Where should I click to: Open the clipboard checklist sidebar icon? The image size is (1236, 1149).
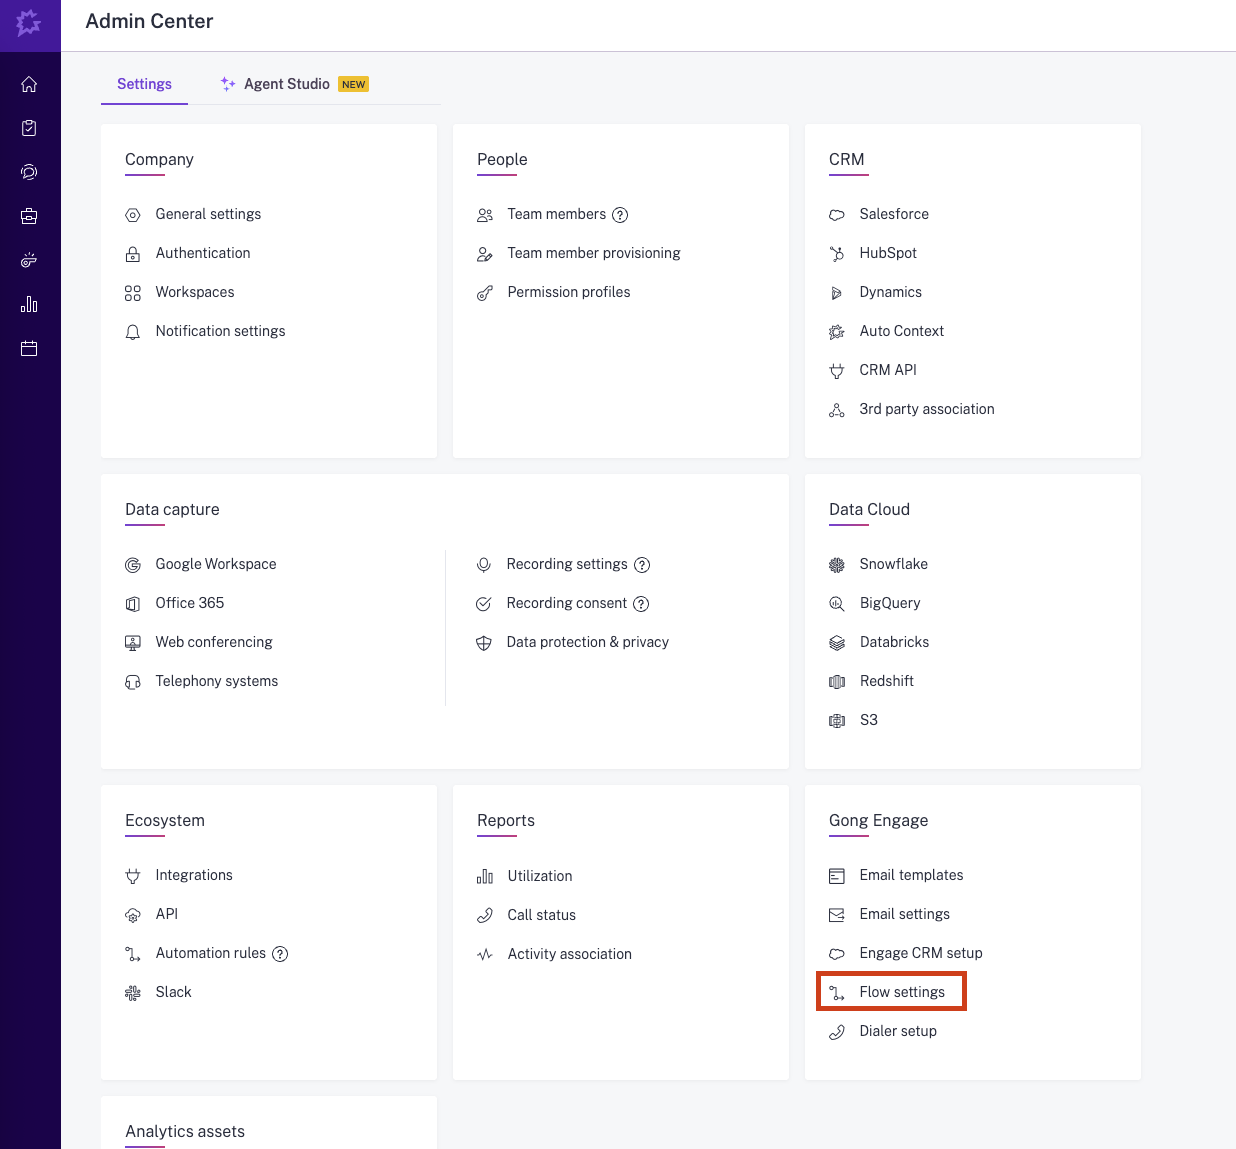coord(29,128)
